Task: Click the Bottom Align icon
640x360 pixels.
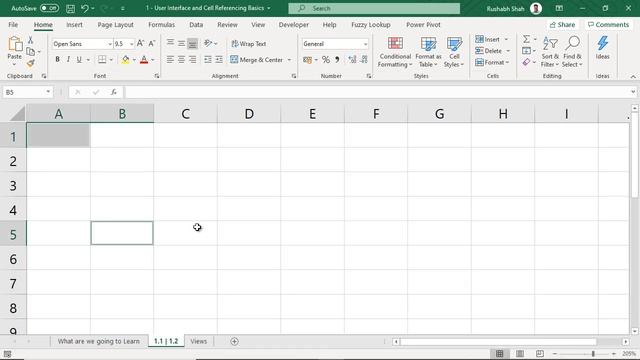Action: pos(193,43)
